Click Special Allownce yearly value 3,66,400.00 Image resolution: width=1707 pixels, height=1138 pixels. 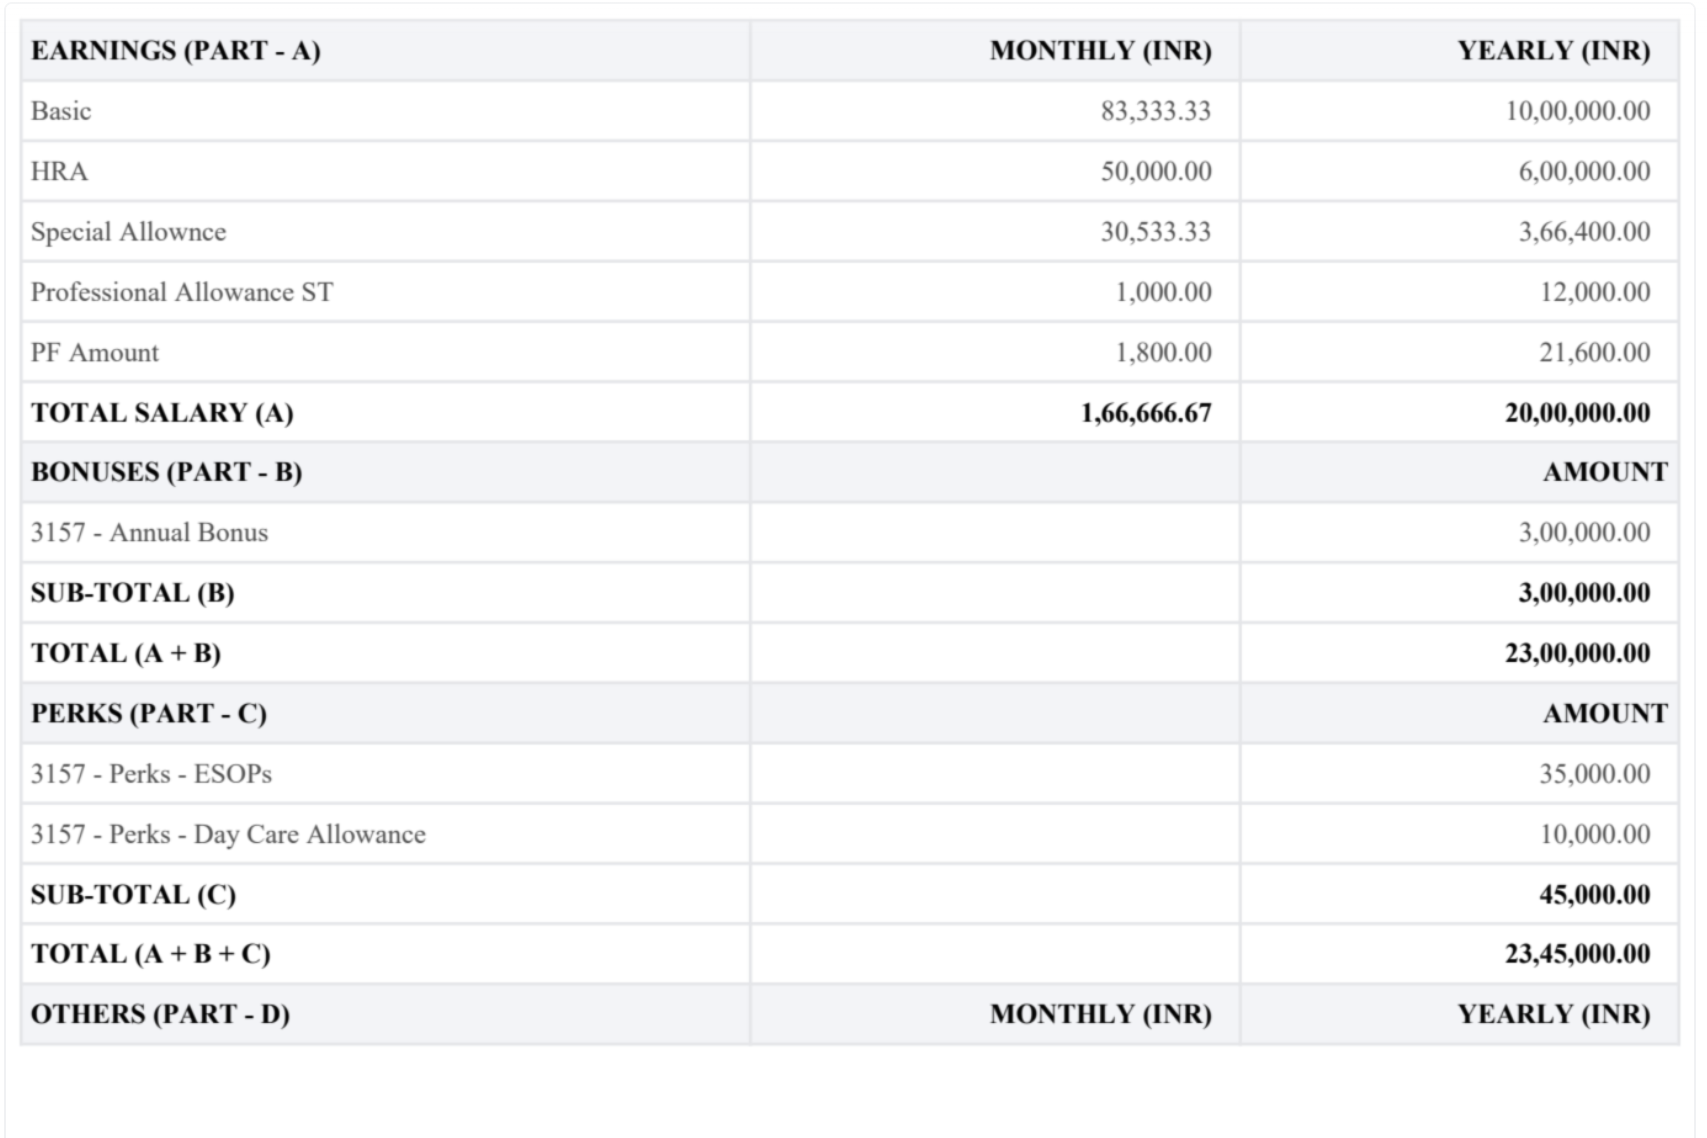(1584, 232)
